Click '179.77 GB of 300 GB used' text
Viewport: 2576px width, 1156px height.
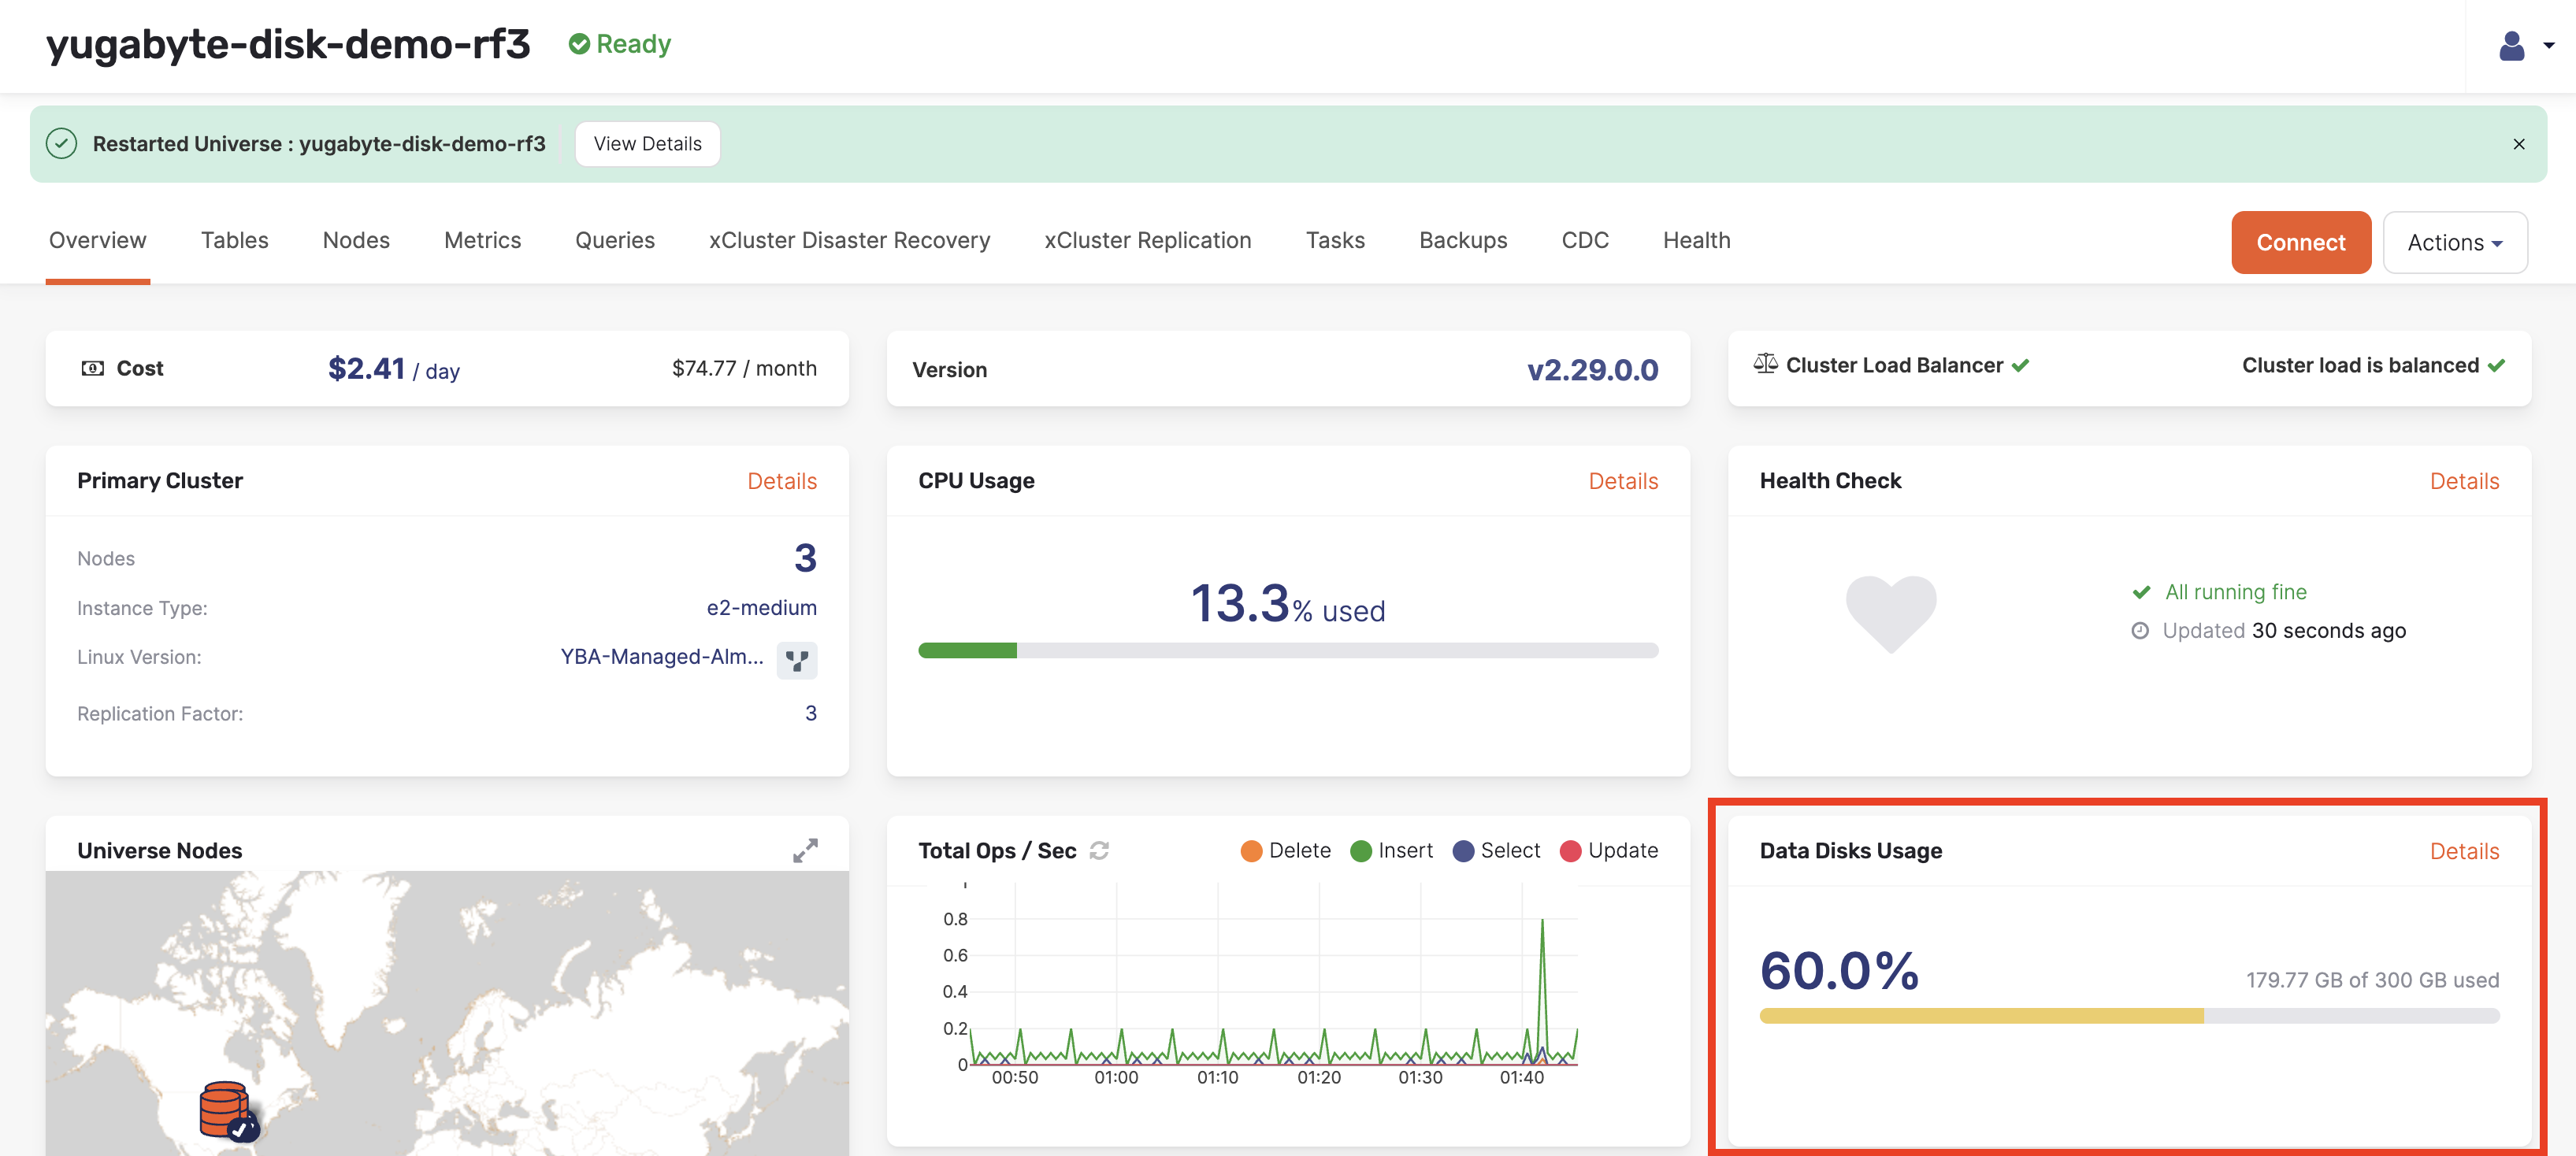tap(2372, 980)
